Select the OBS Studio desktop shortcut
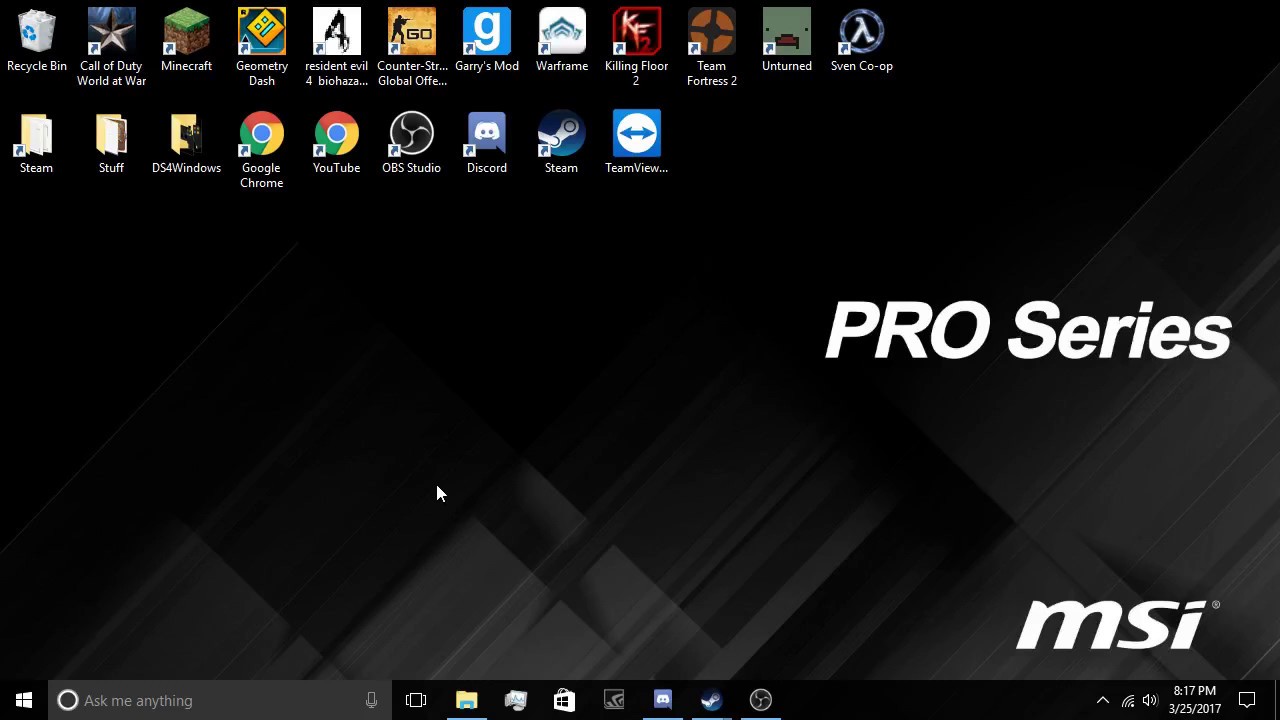Screen dimensions: 1280x720 (411, 143)
